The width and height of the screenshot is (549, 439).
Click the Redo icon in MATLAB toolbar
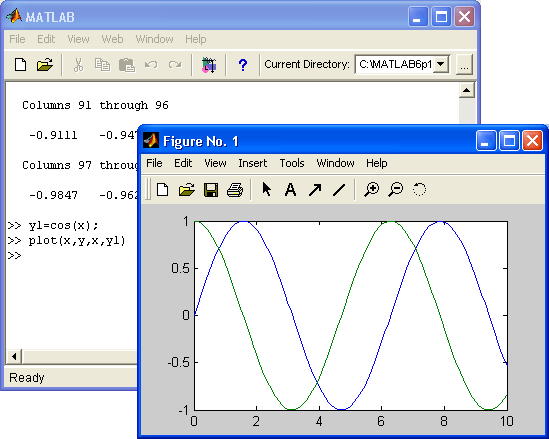tap(175, 65)
